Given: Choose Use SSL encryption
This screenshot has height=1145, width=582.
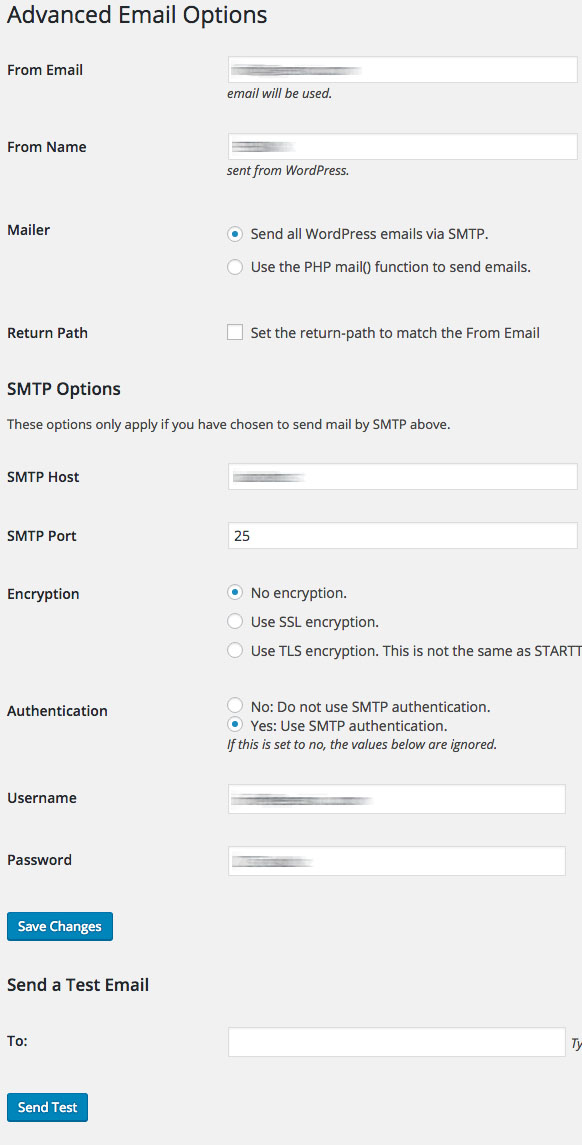Looking at the screenshot, I should click(234, 621).
